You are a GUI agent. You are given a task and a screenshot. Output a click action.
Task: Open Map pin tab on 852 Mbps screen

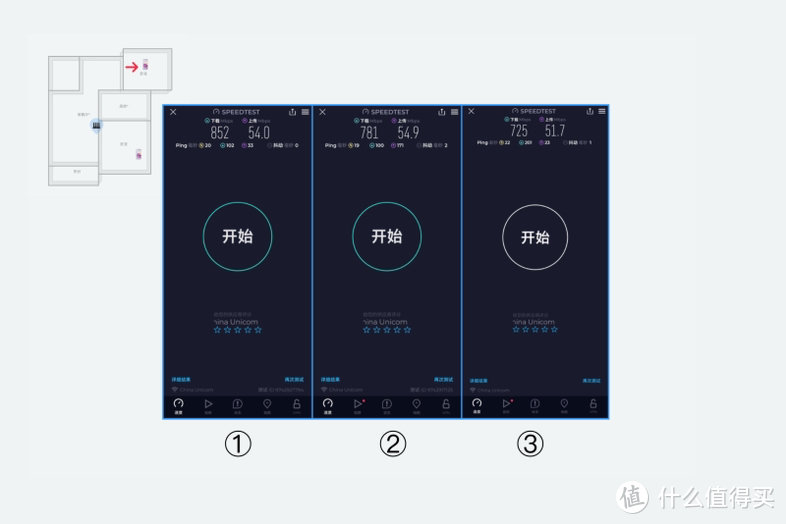(x=267, y=406)
